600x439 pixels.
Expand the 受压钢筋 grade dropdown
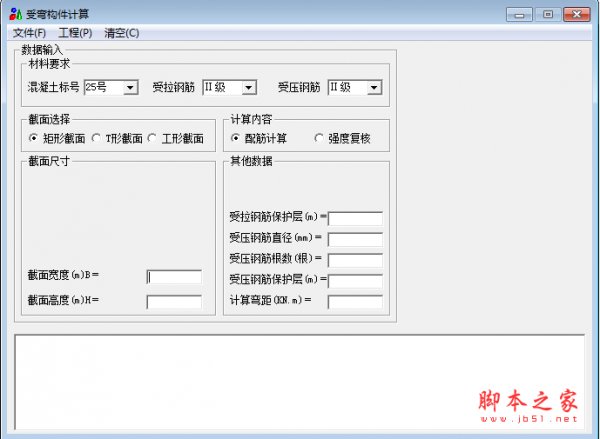[374, 88]
